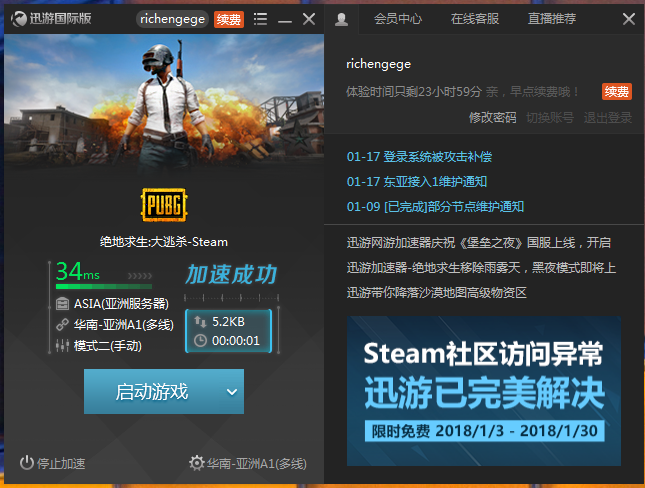The height and width of the screenshot is (488, 645).
Task: Open the hamburger list menu icon
Action: [260, 19]
